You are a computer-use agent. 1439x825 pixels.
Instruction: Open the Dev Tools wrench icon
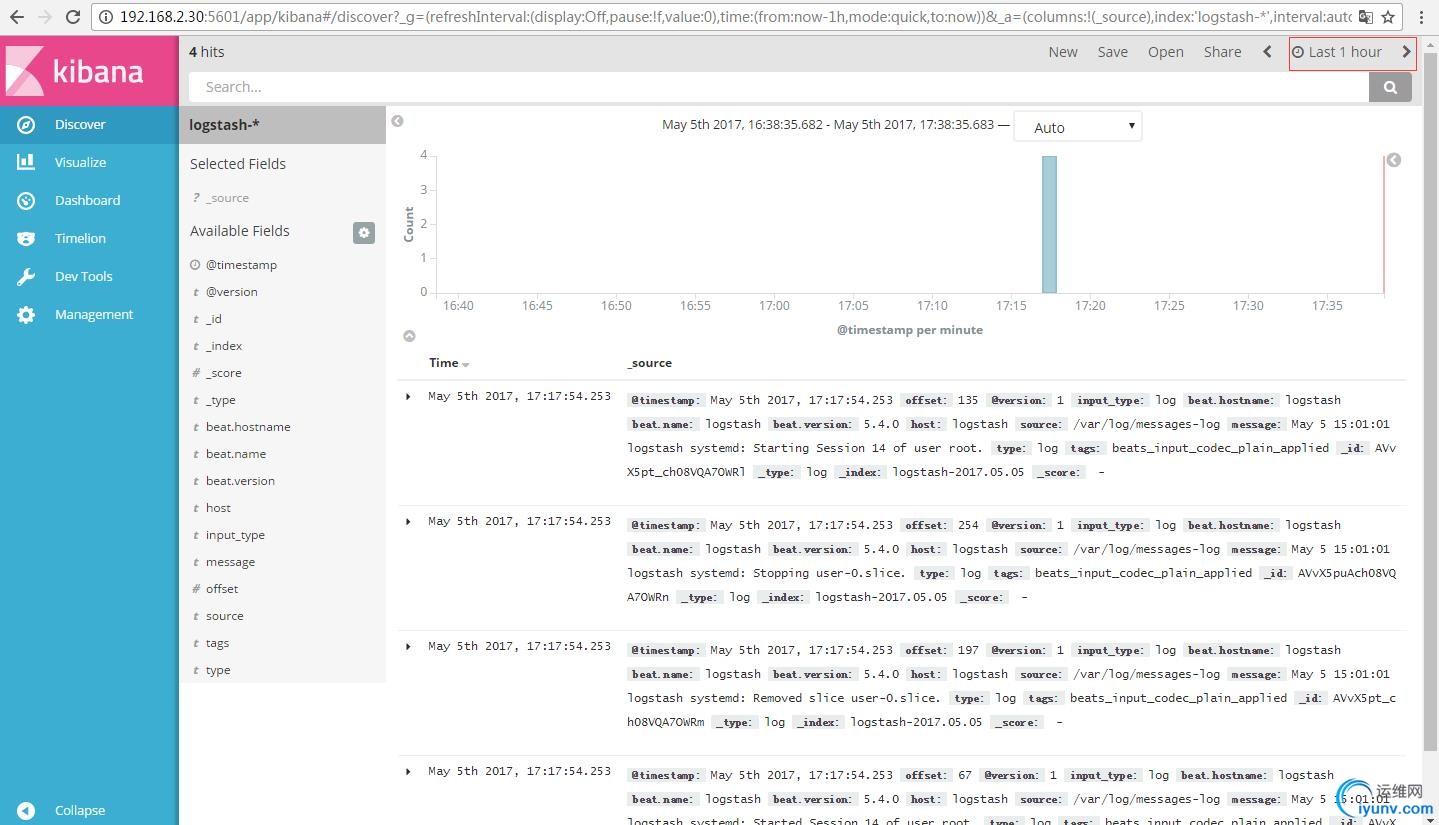coord(26,277)
